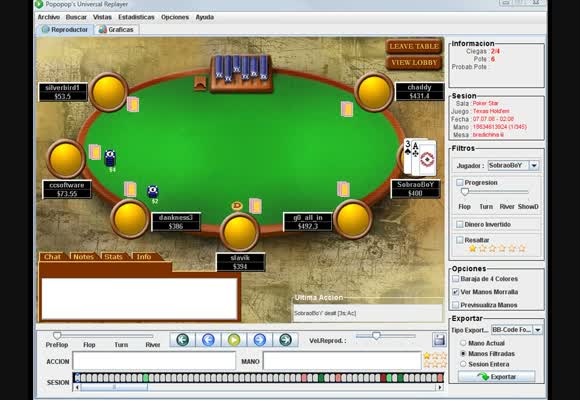This screenshot has width=580, height=400.
Task: Toggle the Baraja de 4 Colores checkbox
Action: (456, 279)
